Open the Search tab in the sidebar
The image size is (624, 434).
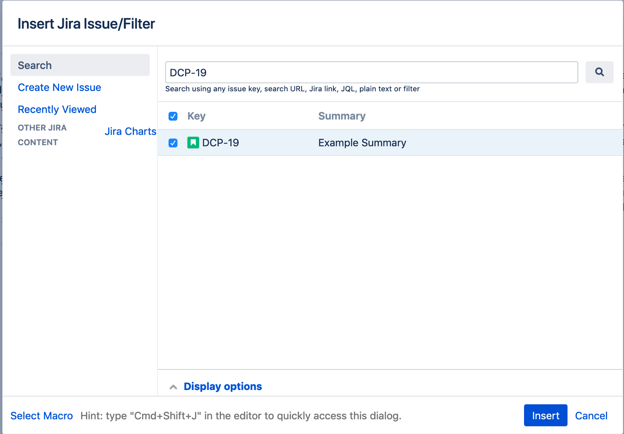[80, 65]
